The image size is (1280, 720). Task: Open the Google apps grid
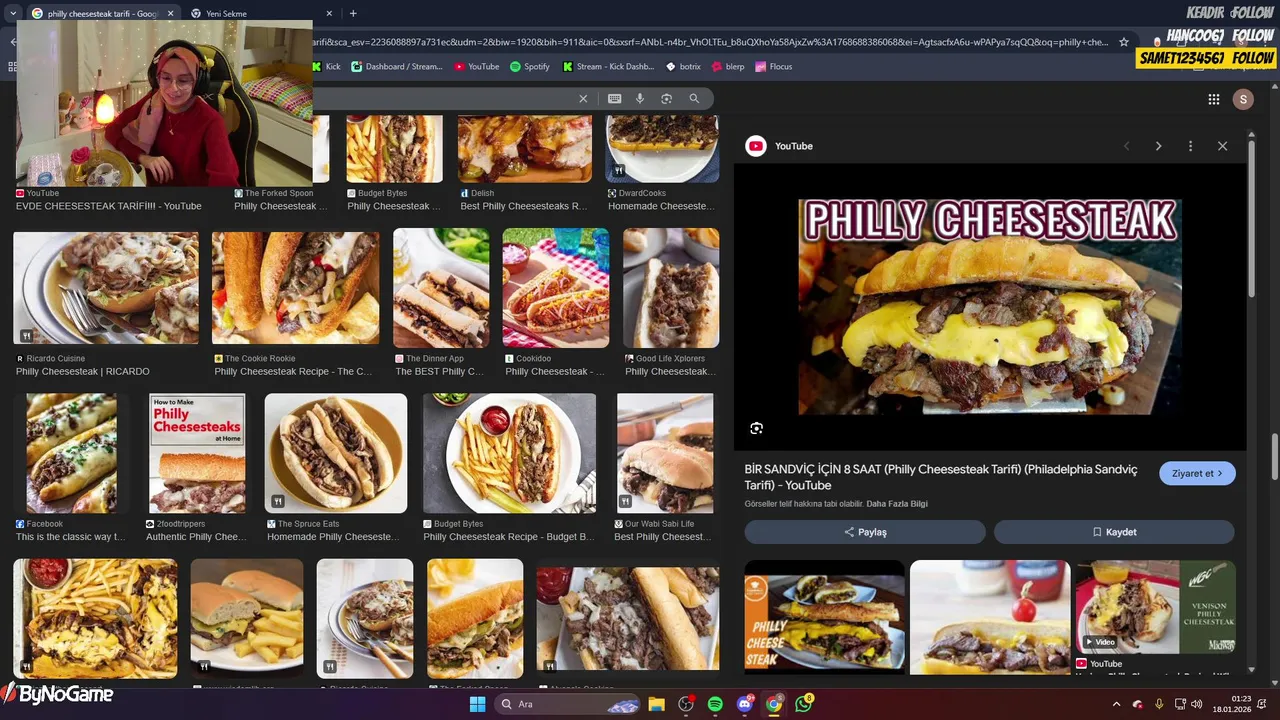1213,99
